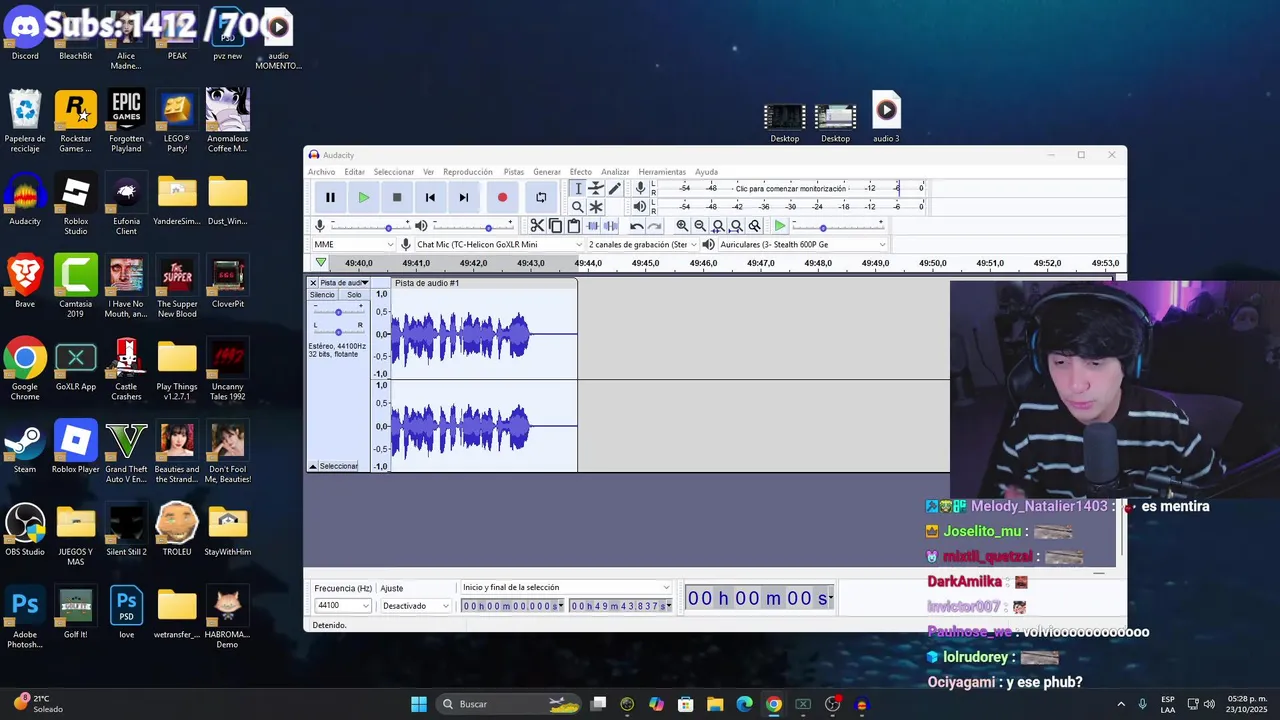Screen dimensions: 1280x720
Task: Open the Pista de audio track menu
Action: point(344,283)
